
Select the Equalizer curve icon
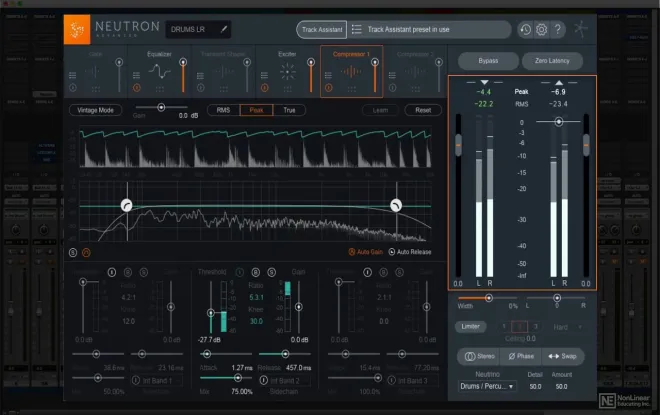point(160,71)
